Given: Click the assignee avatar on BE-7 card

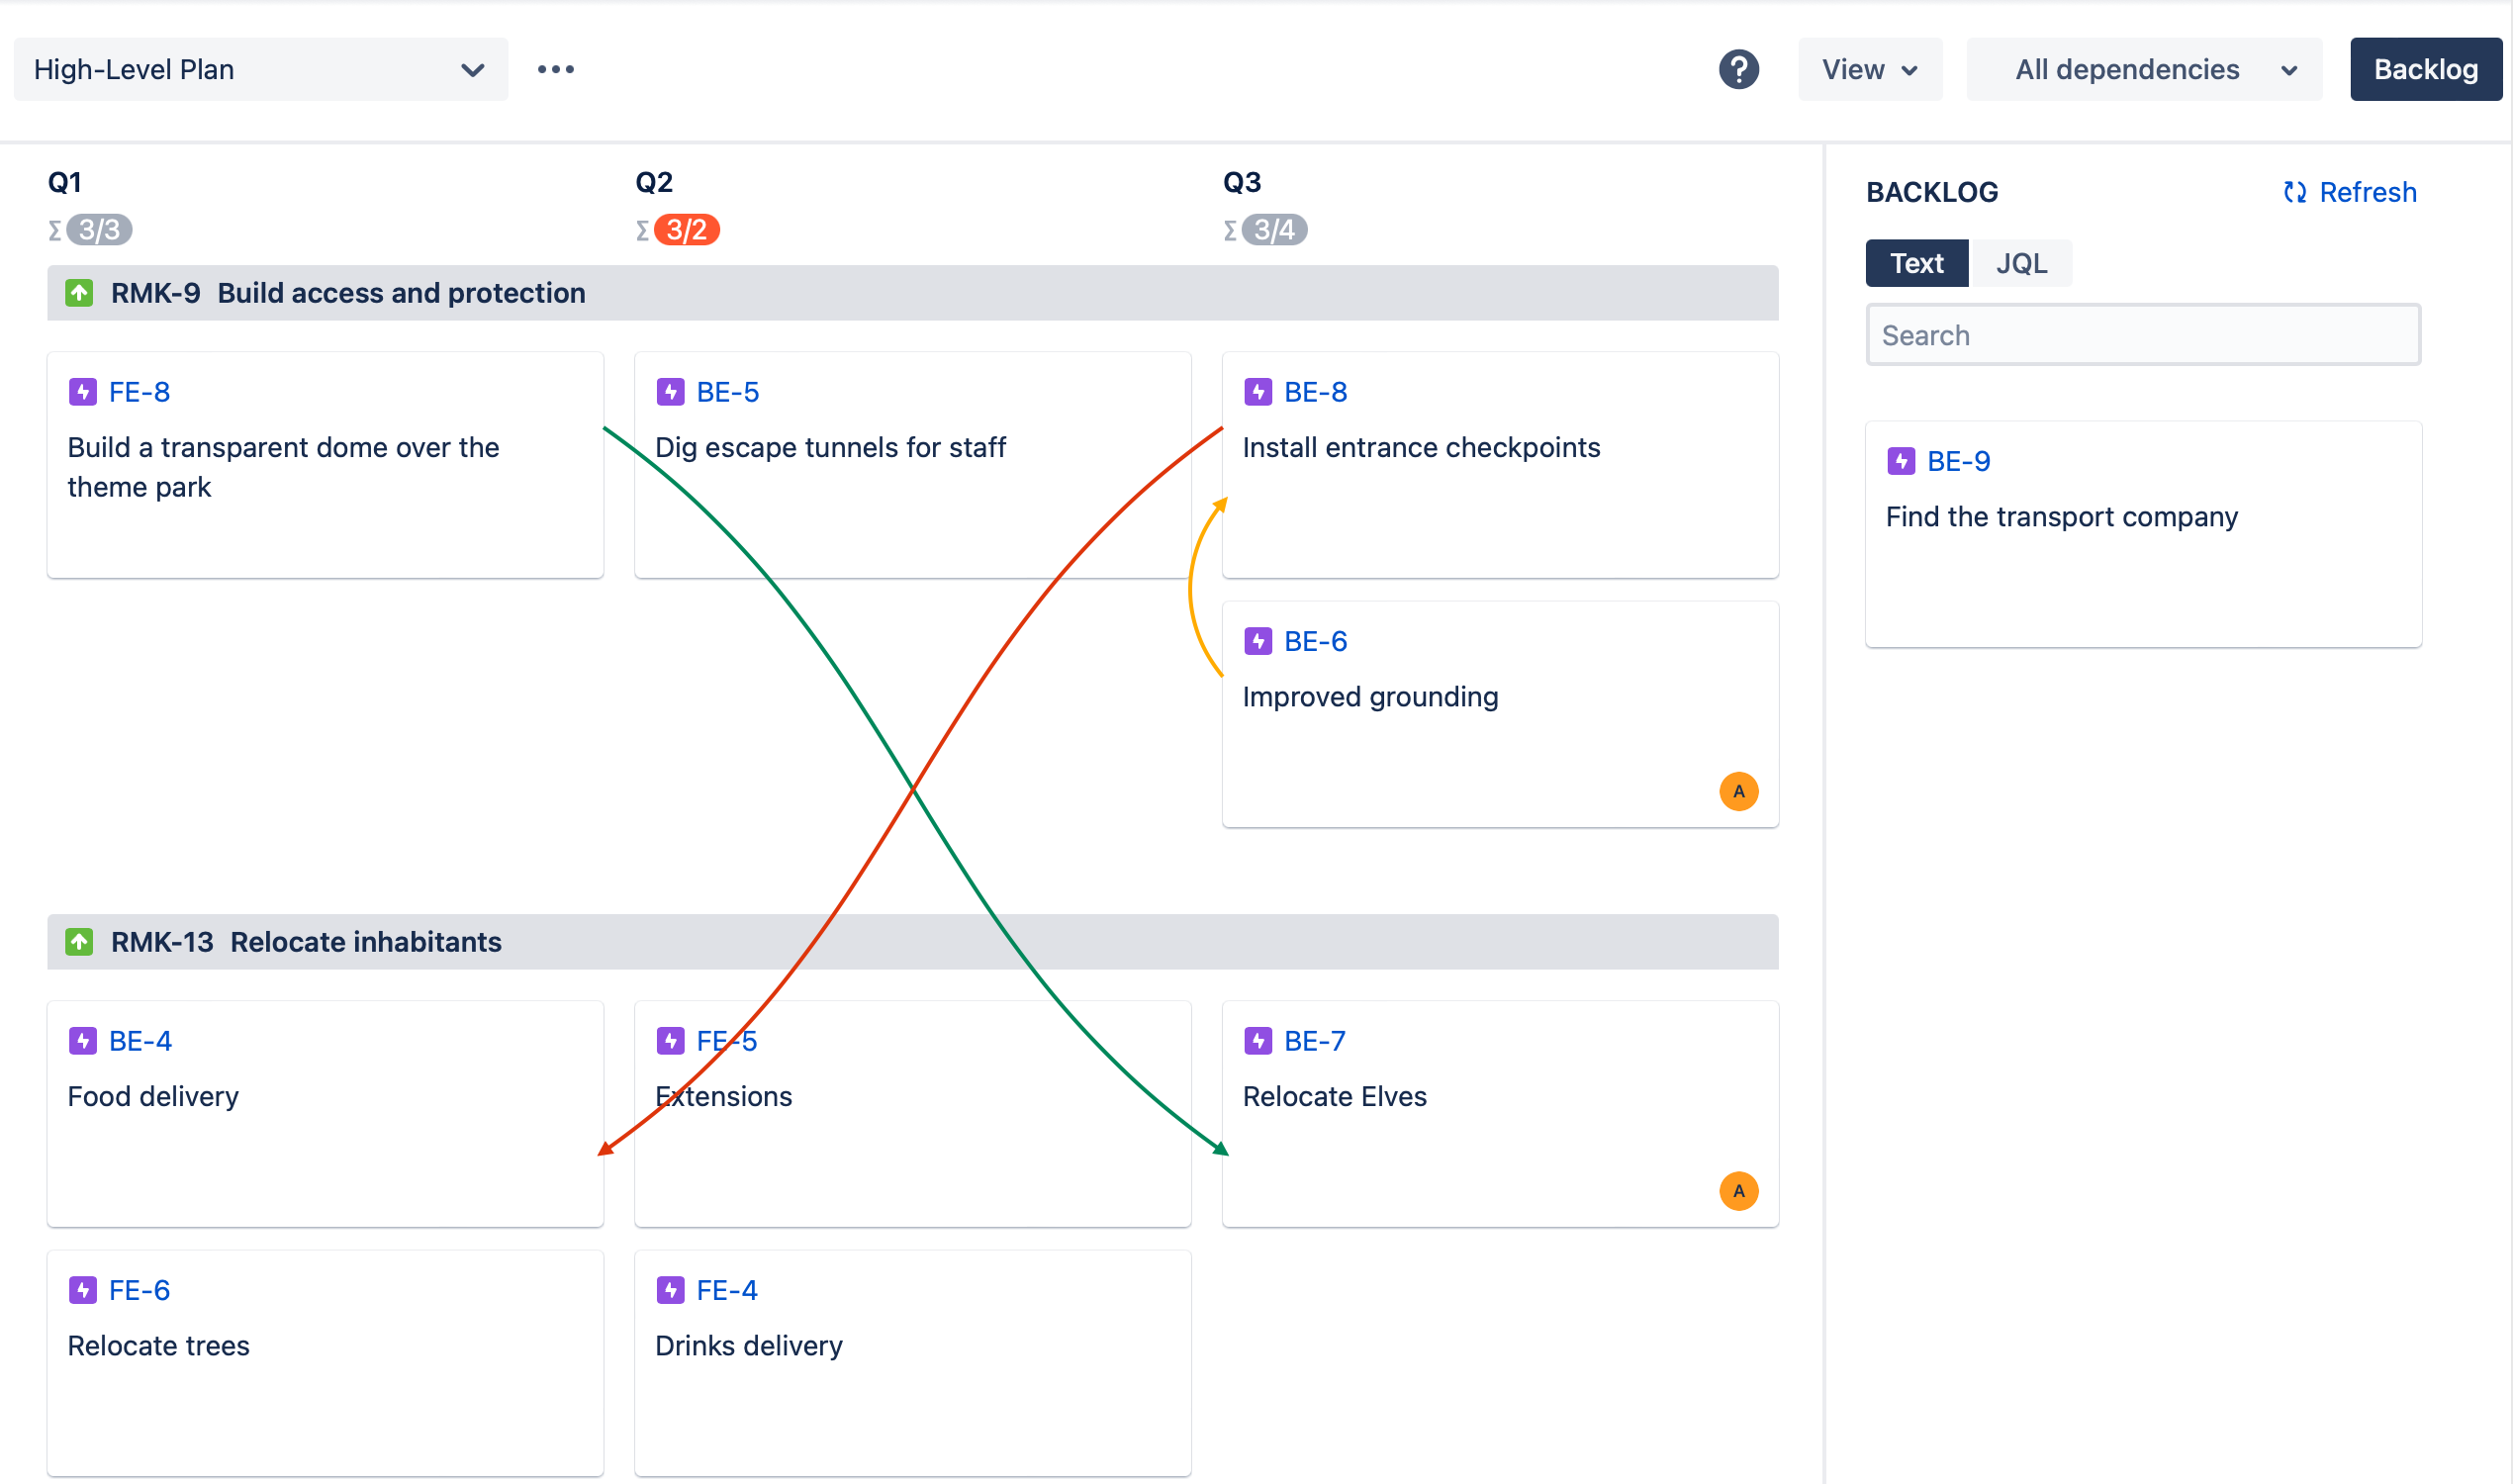Looking at the screenshot, I should pyautogui.click(x=1738, y=1190).
